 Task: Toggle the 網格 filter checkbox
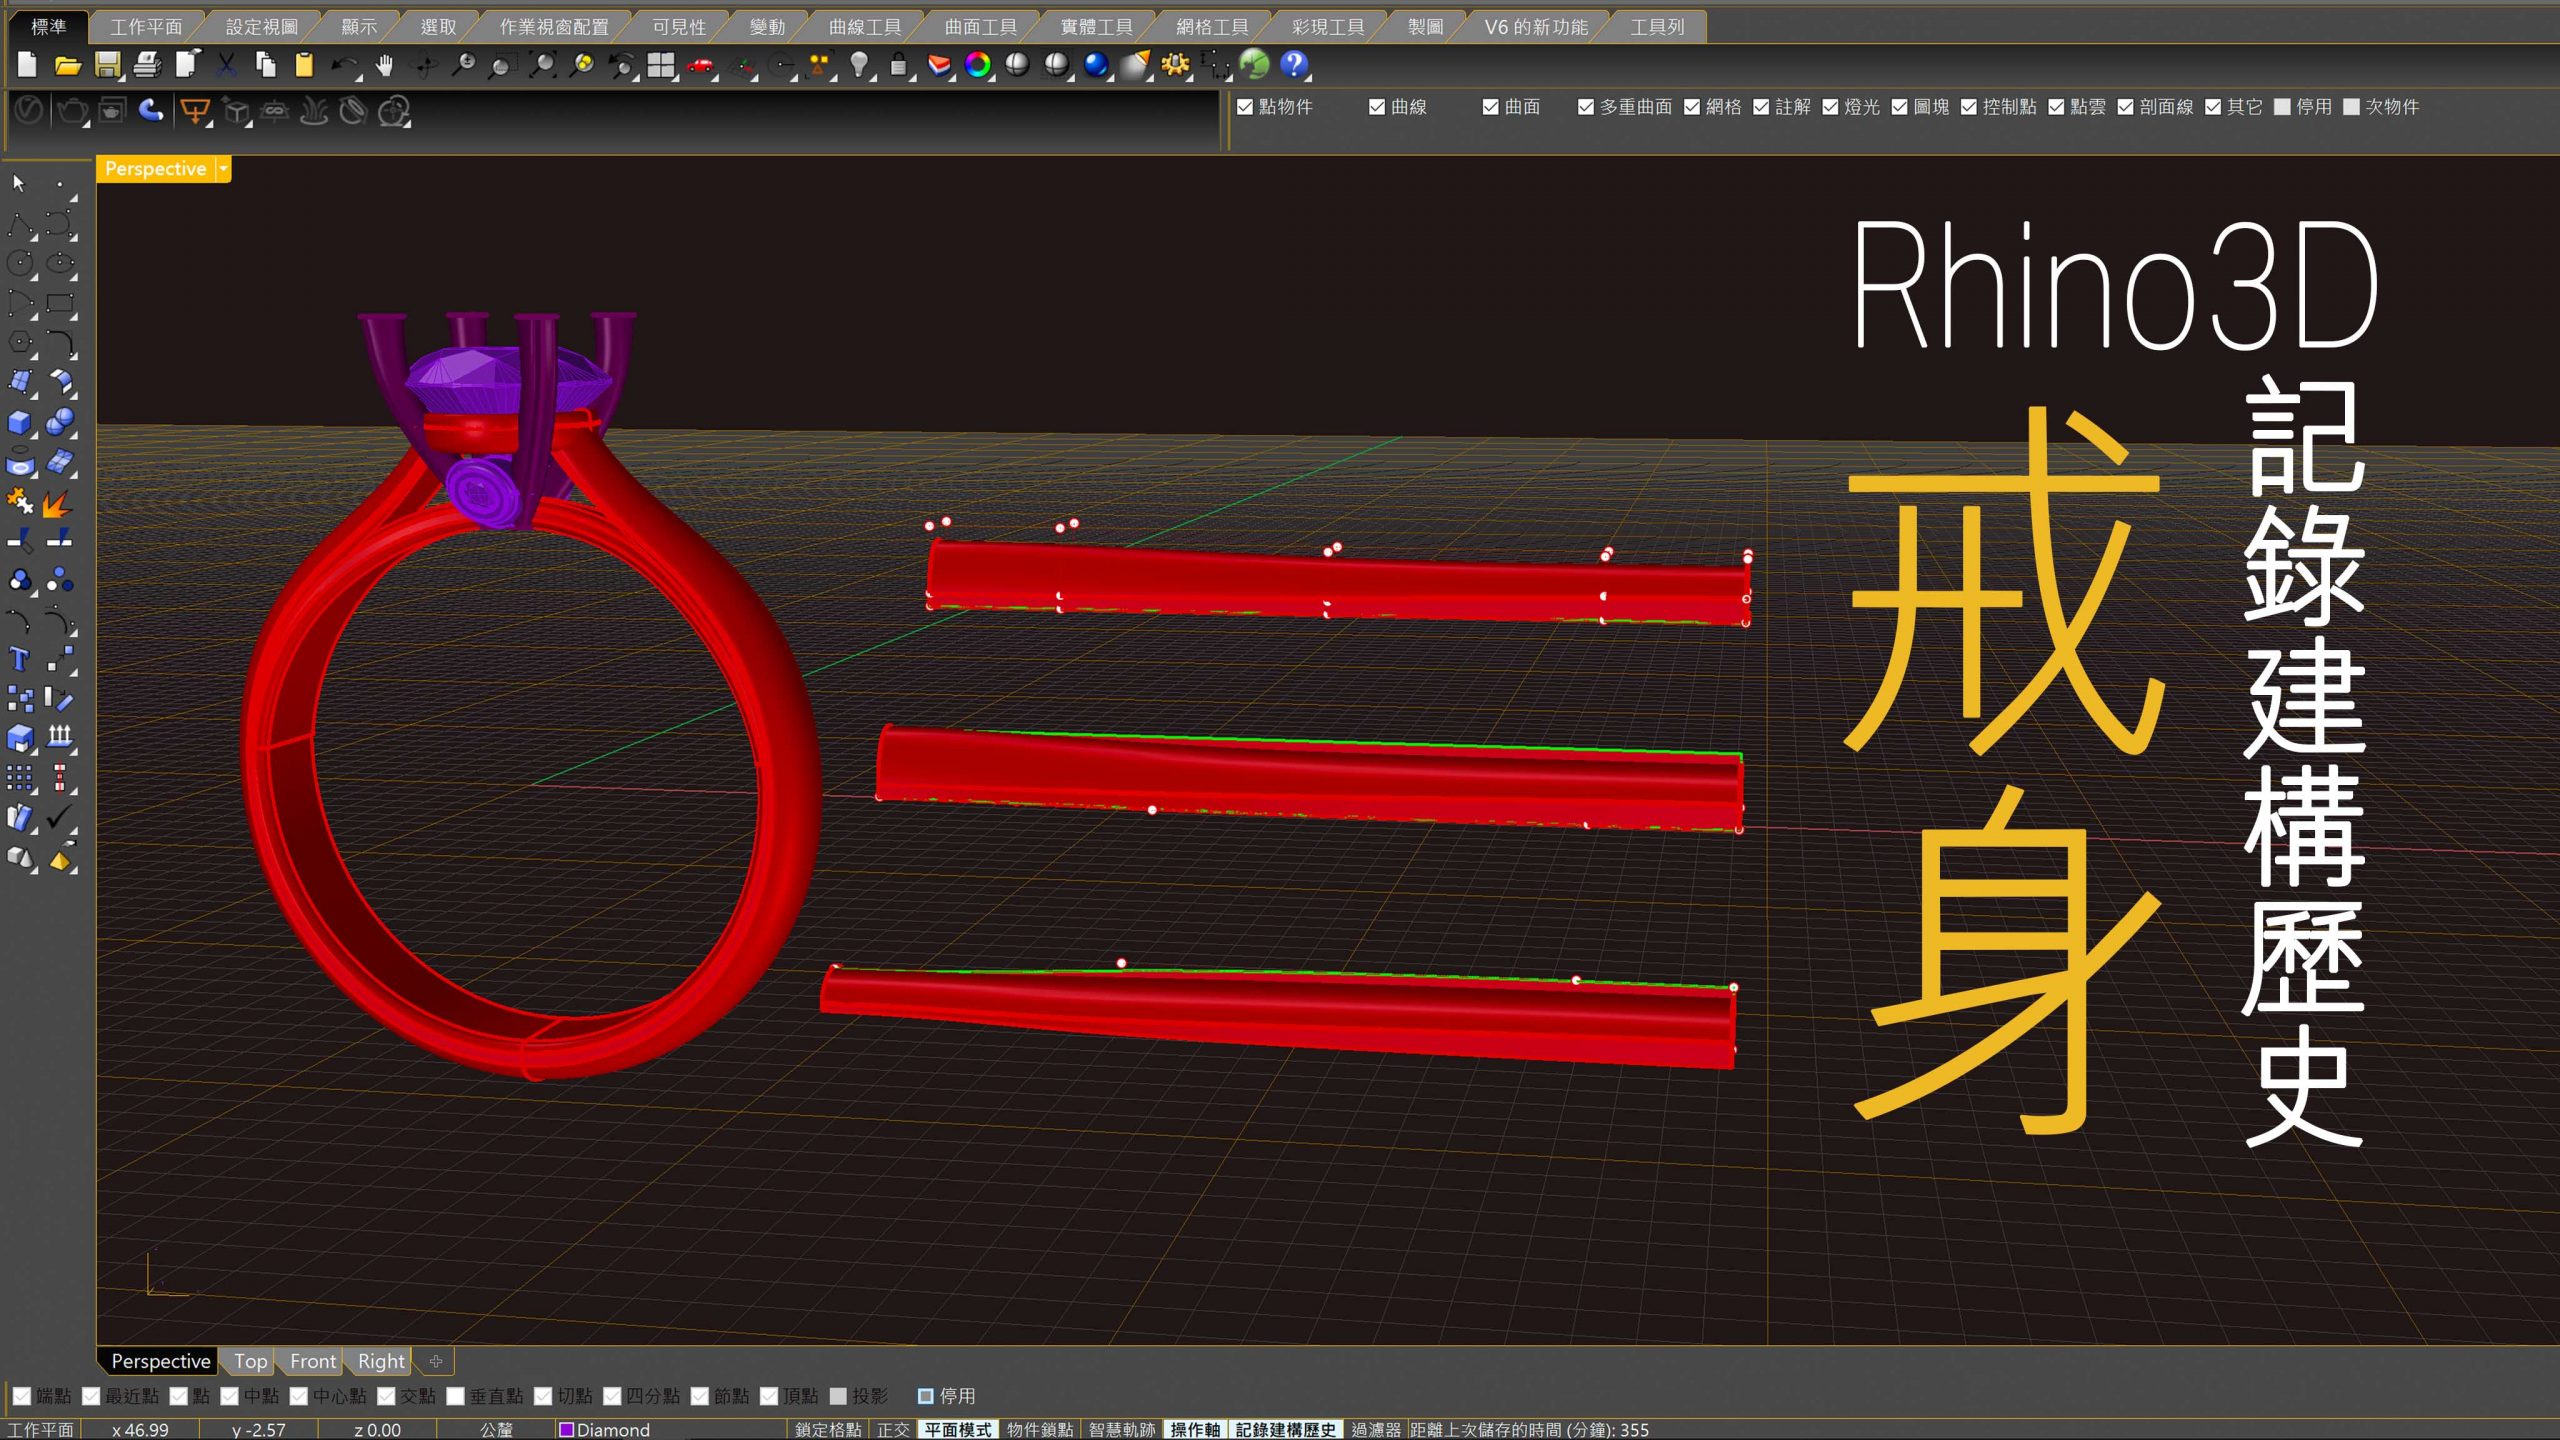1692,107
